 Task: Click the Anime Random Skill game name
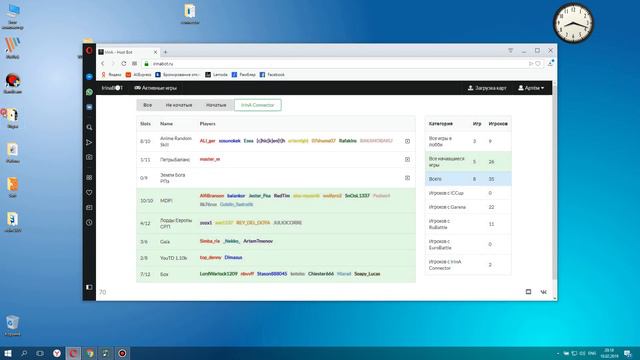click(176, 142)
